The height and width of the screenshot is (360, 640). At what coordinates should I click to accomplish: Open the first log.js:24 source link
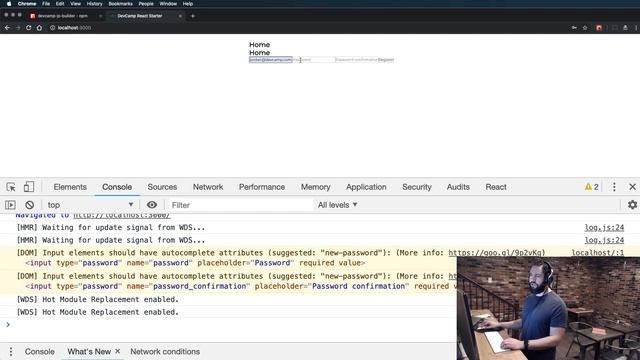click(x=604, y=227)
